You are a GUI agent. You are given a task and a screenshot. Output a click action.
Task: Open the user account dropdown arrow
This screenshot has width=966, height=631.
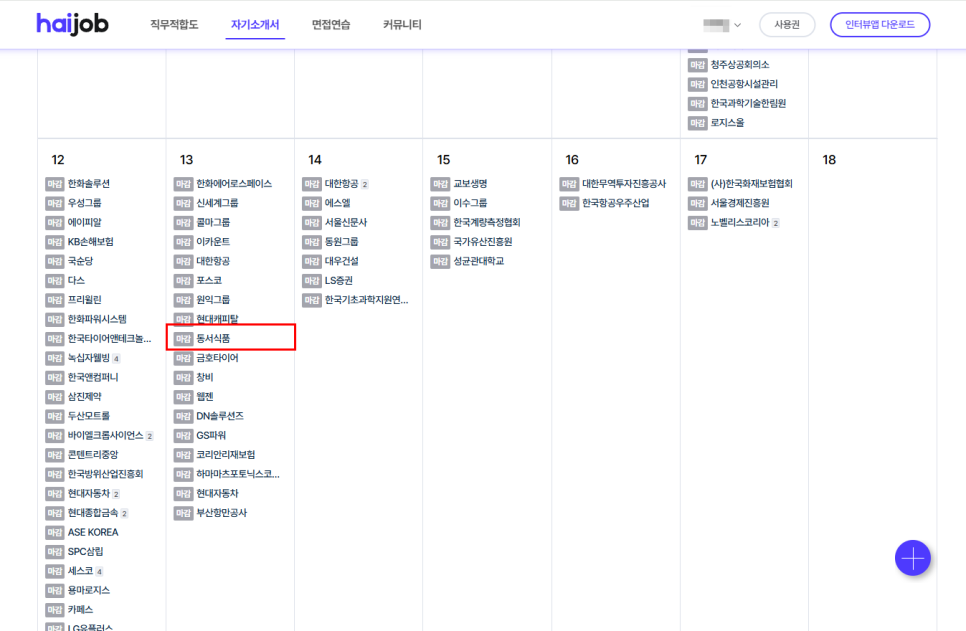tap(738, 25)
